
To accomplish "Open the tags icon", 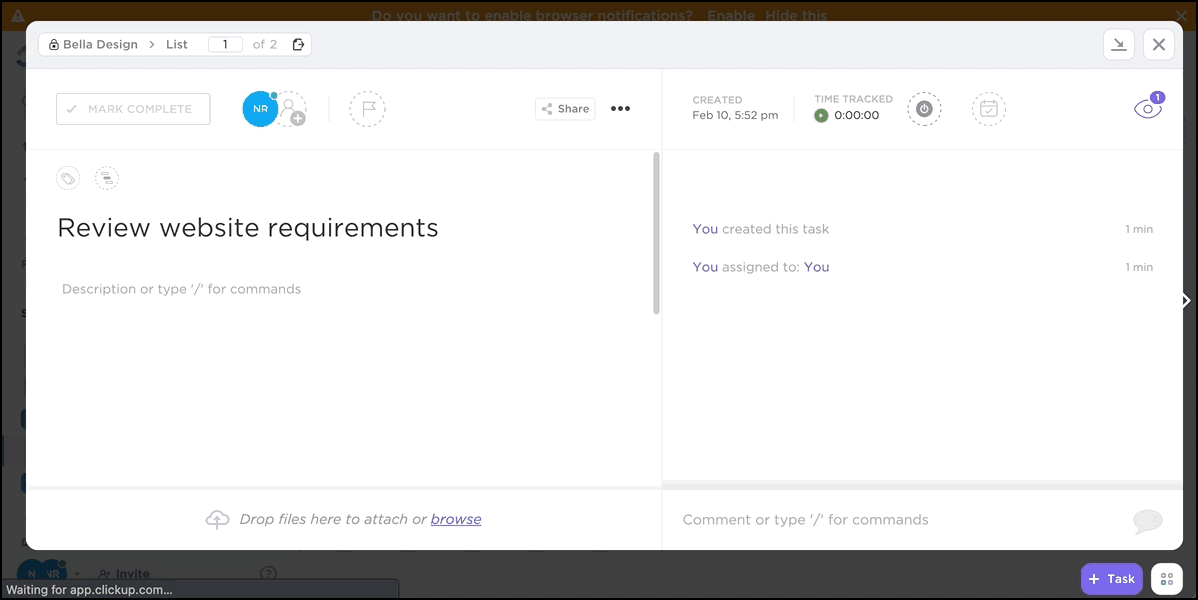I will coord(68,179).
